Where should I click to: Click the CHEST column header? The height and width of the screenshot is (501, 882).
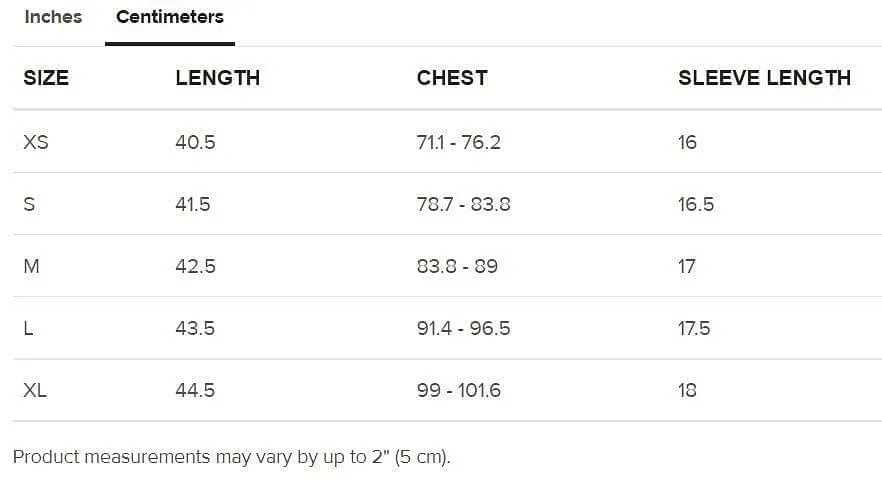coord(452,78)
